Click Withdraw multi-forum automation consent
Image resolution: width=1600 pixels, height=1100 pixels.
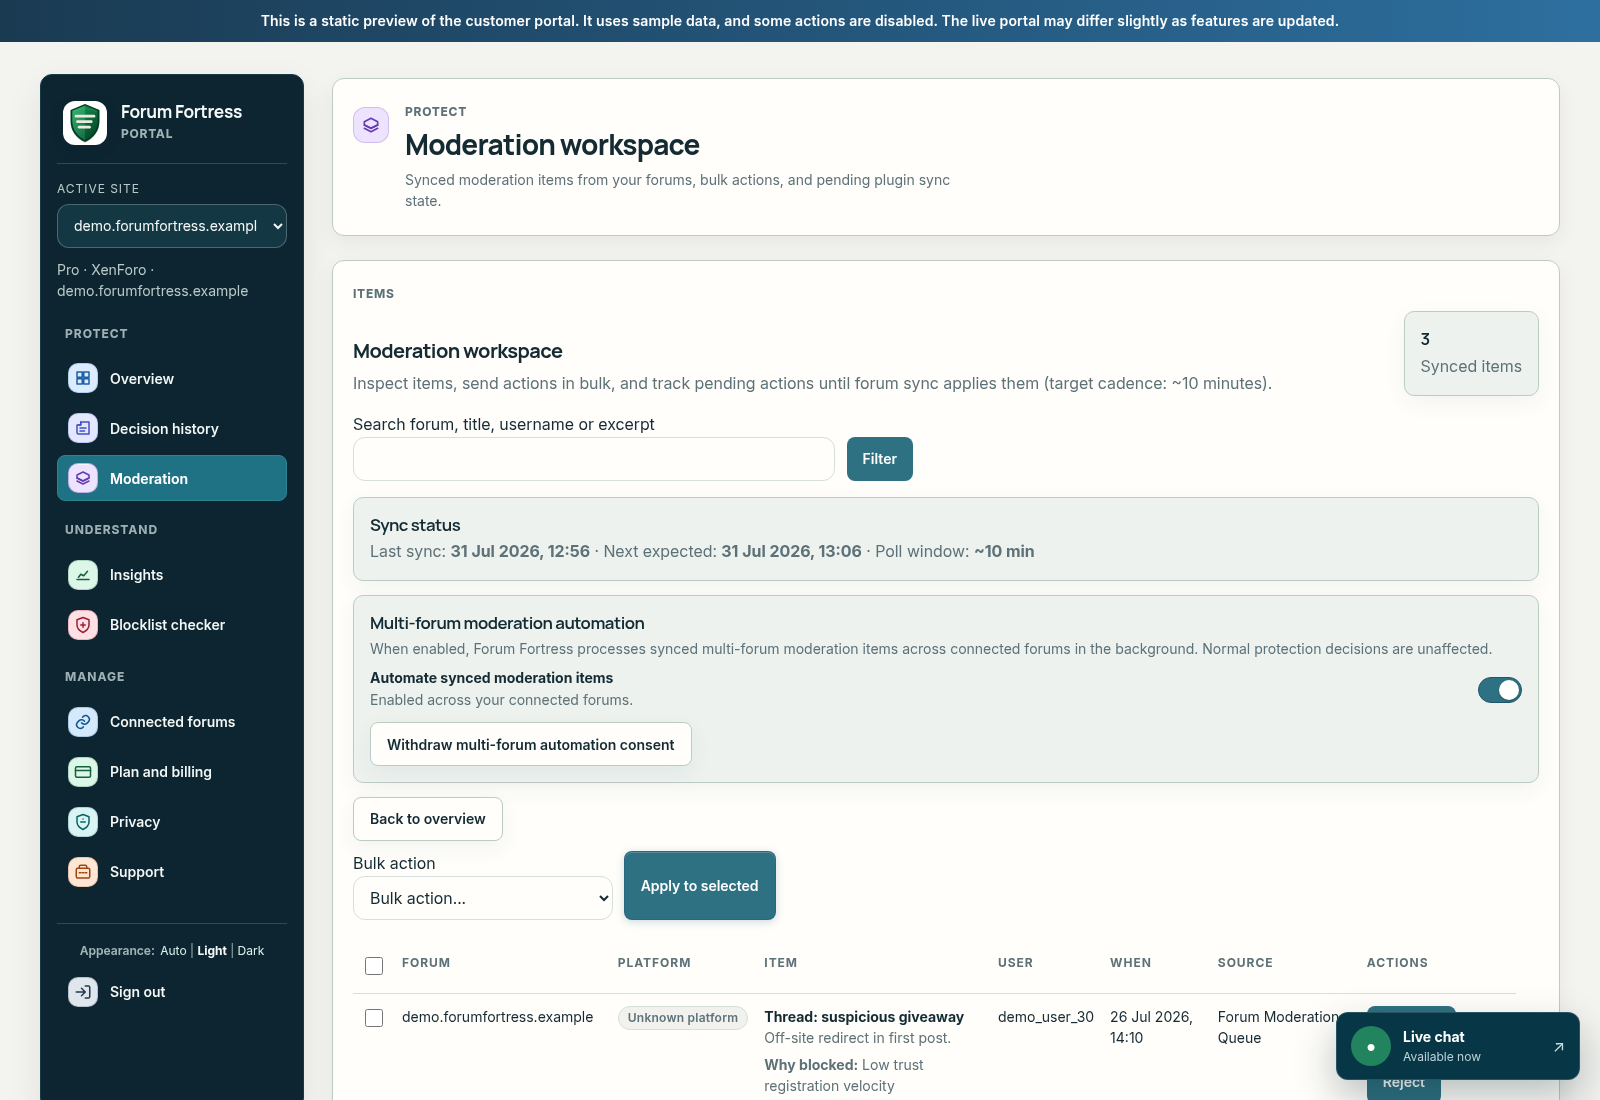[x=531, y=744]
